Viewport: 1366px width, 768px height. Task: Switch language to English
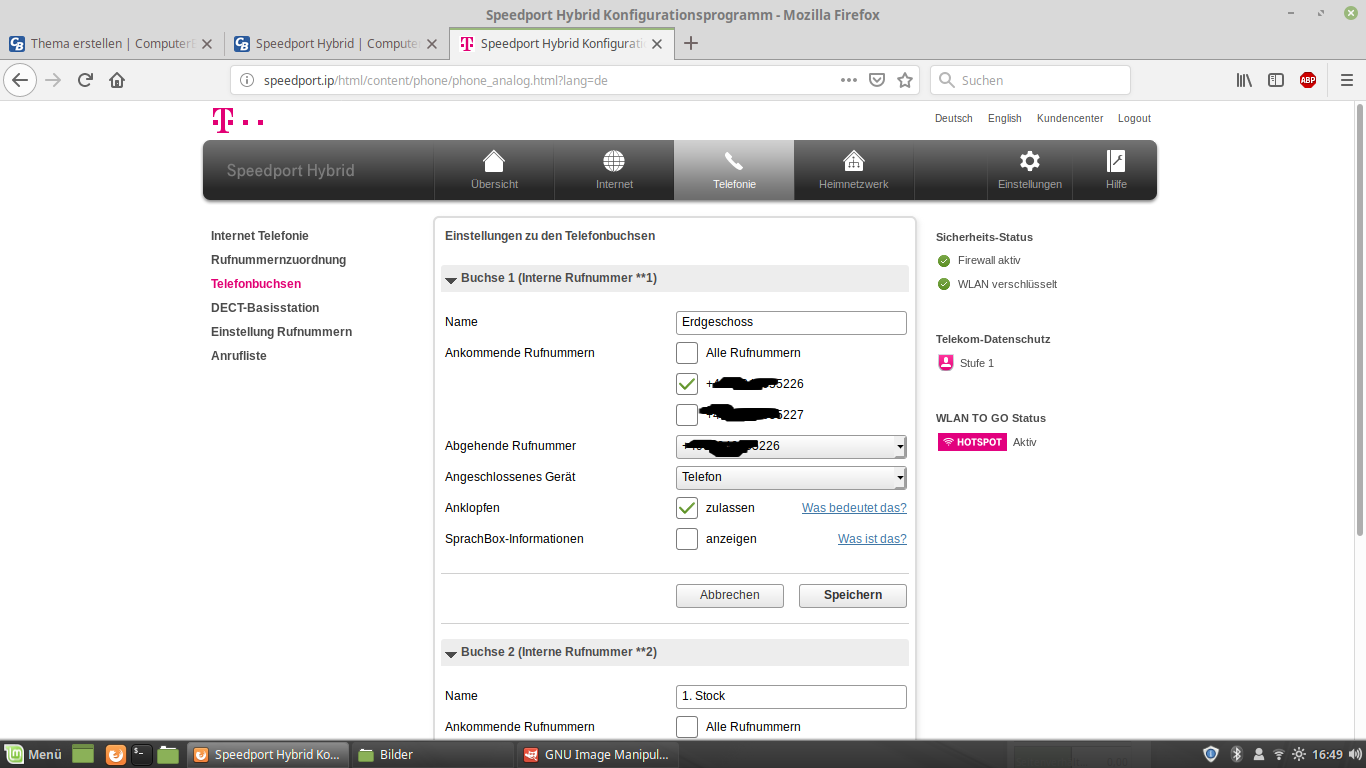1005,118
